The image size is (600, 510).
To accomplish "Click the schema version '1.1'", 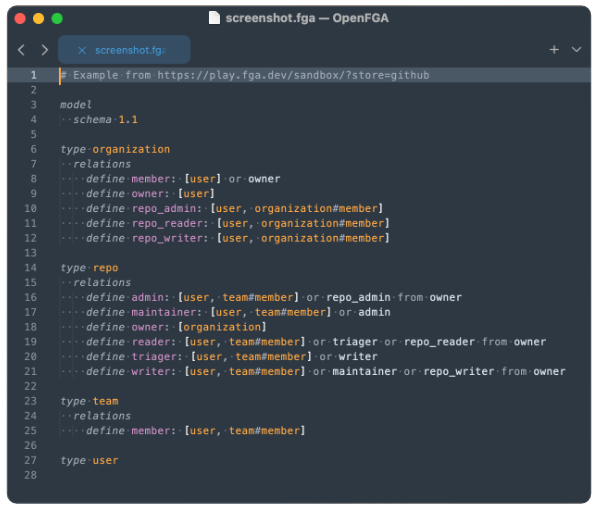I will click(128, 120).
